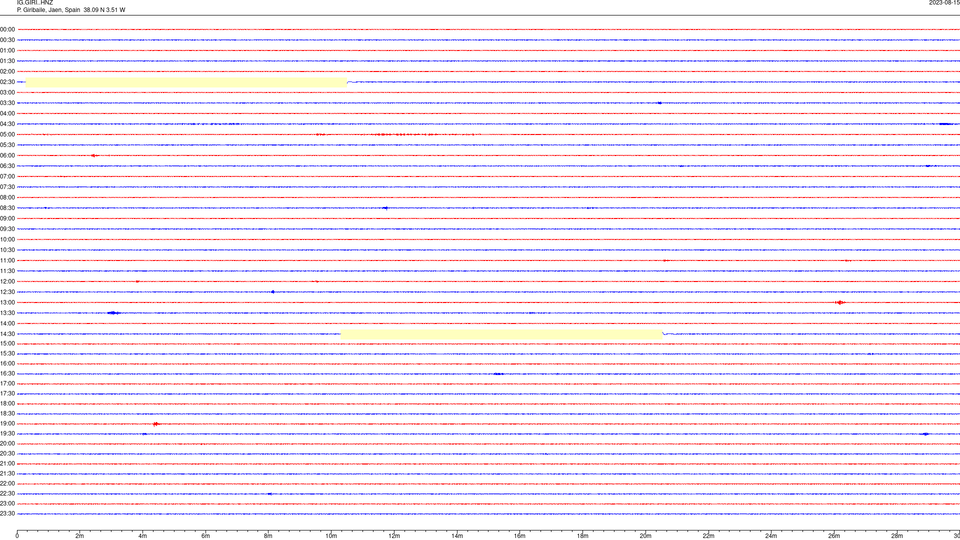Click the 19:00 time label
Screen dimensions: 960x540
tap(8, 424)
